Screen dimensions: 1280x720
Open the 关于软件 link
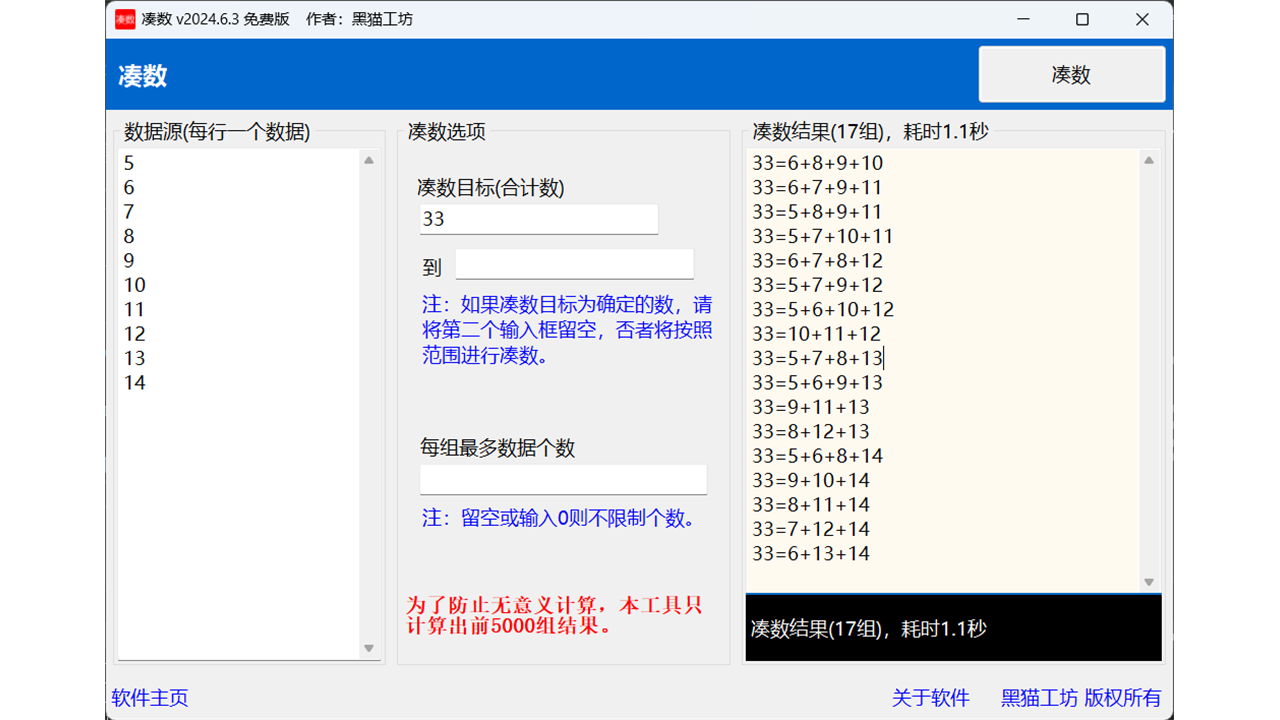[x=931, y=698]
